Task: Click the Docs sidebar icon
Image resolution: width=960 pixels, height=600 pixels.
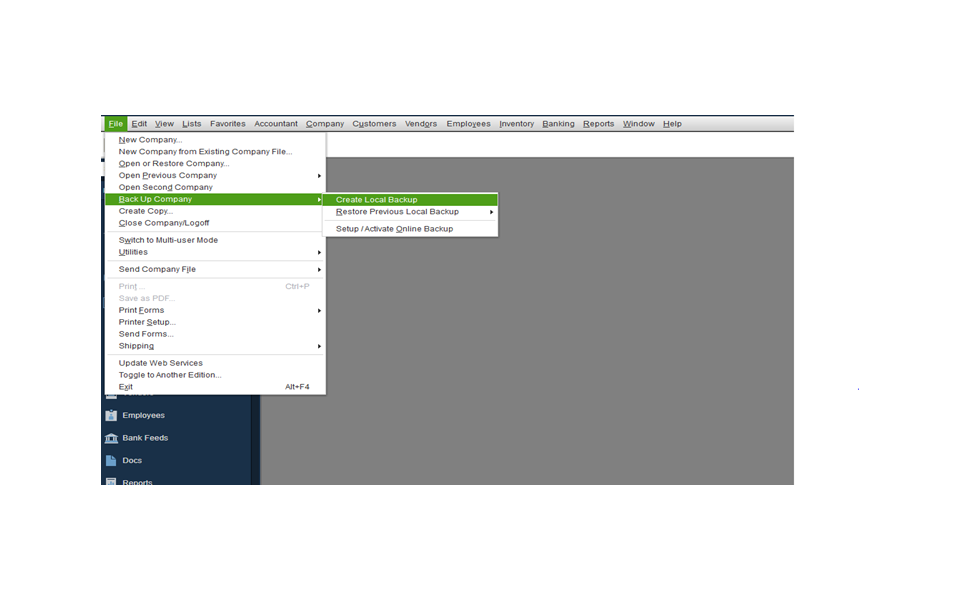Action: click(111, 460)
